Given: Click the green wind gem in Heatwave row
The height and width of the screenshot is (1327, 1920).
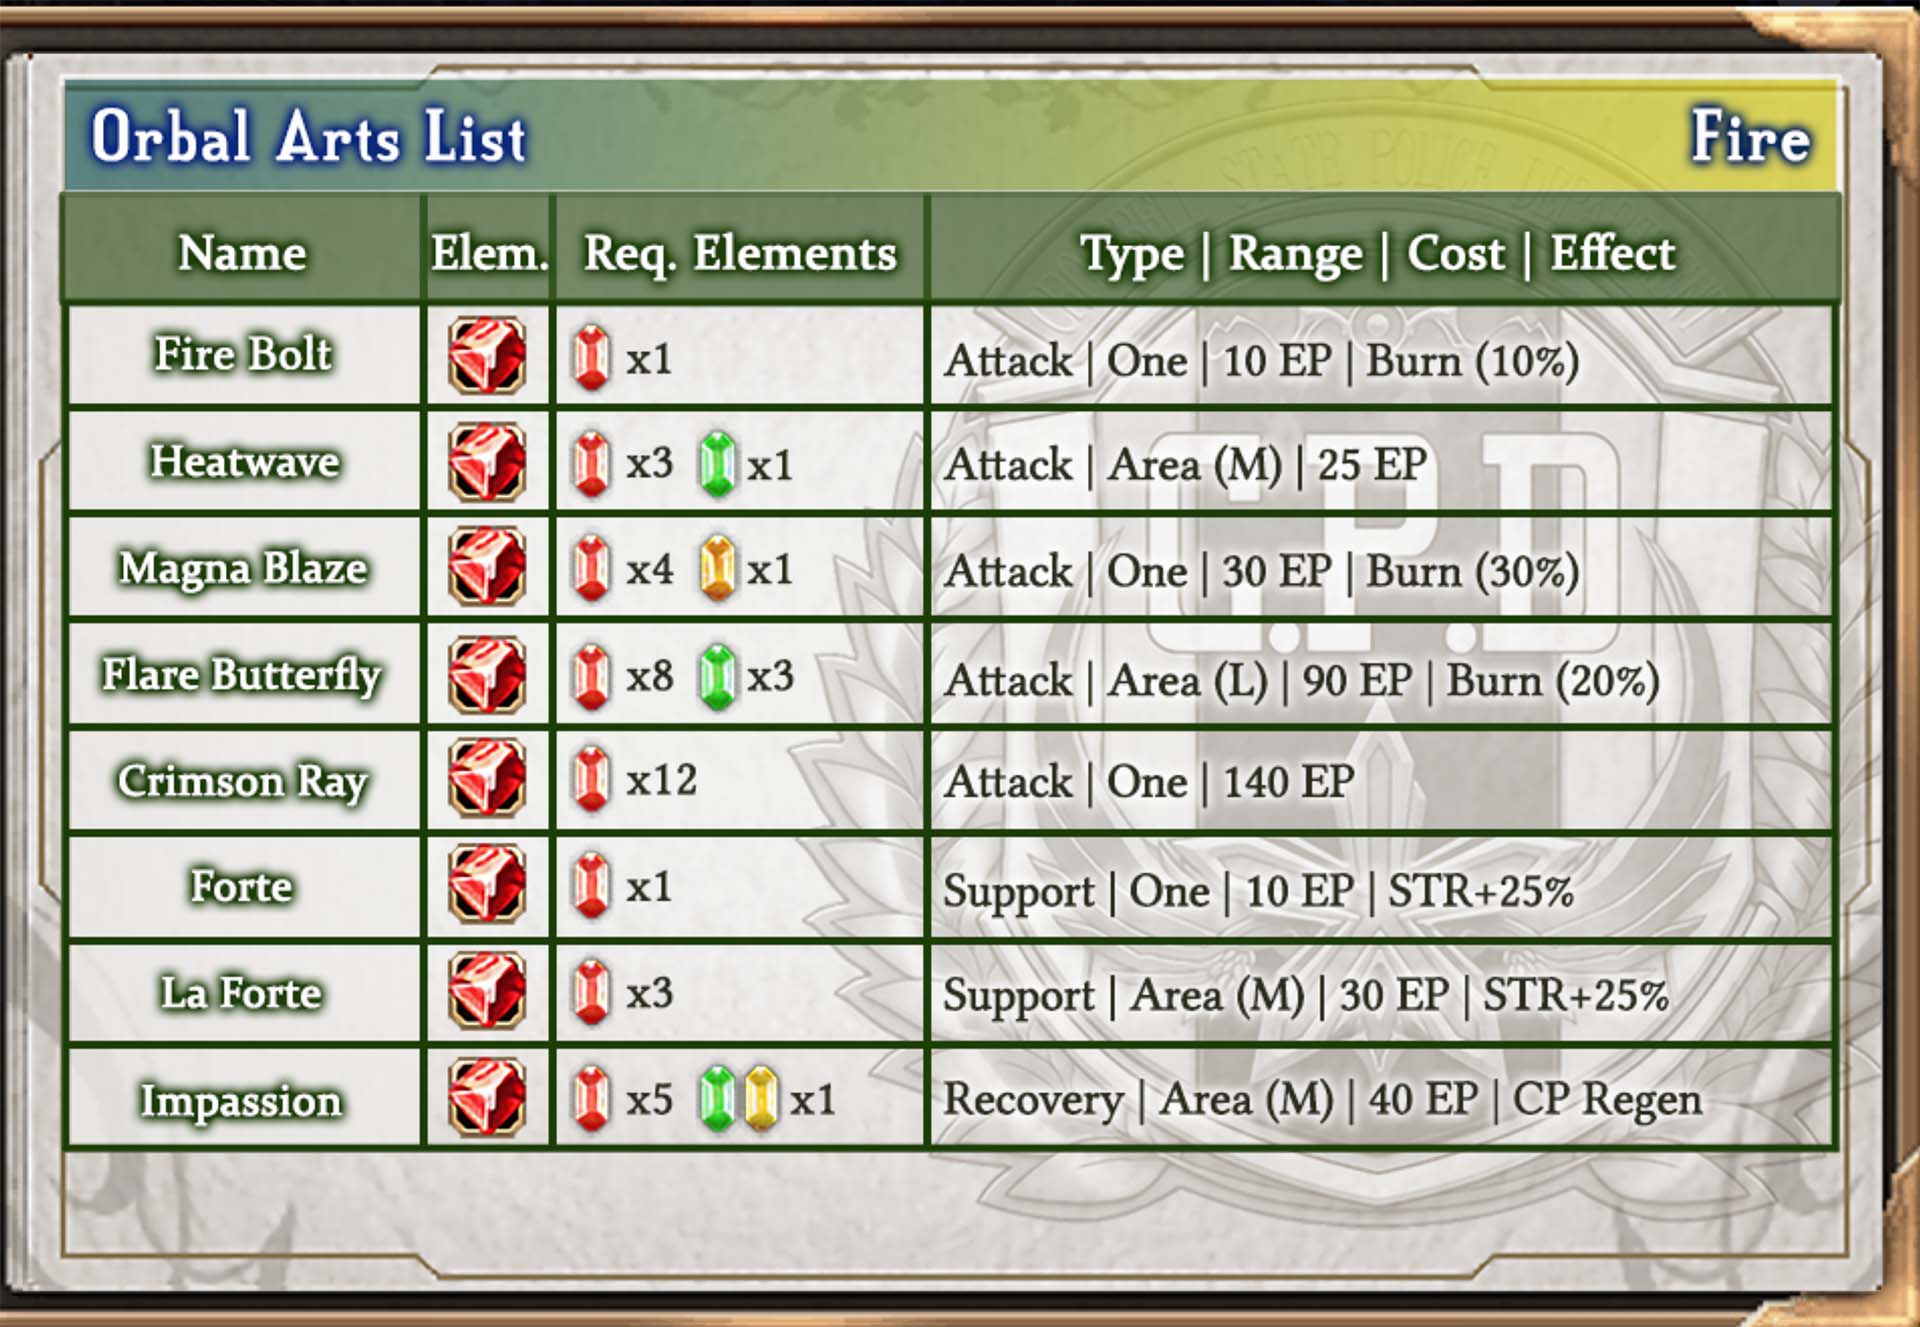Looking at the screenshot, I should [x=717, y=465].
